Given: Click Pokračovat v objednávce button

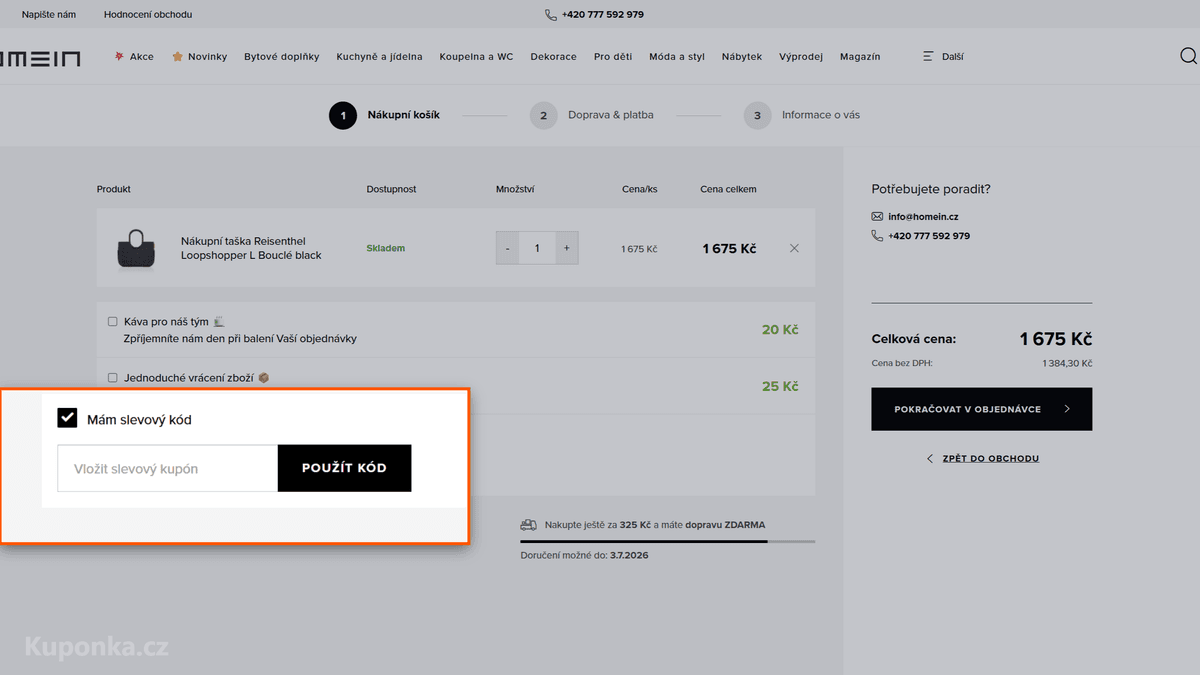Looking at the screenshot, I should click(981, 409).
